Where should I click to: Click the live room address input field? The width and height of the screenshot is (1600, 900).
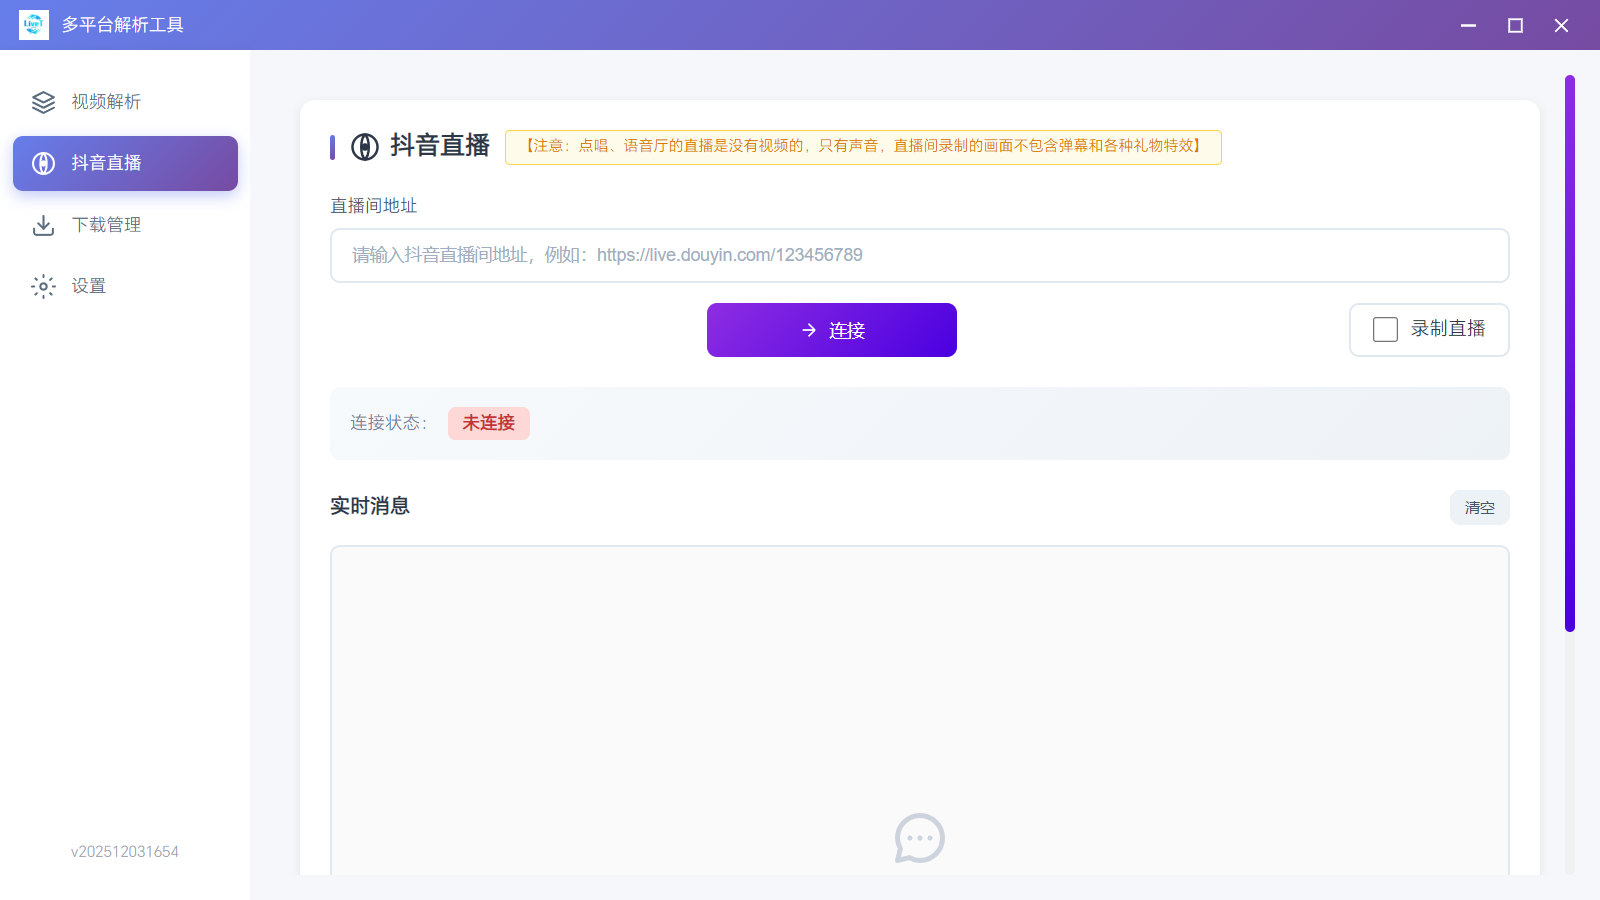pos(919,255)
